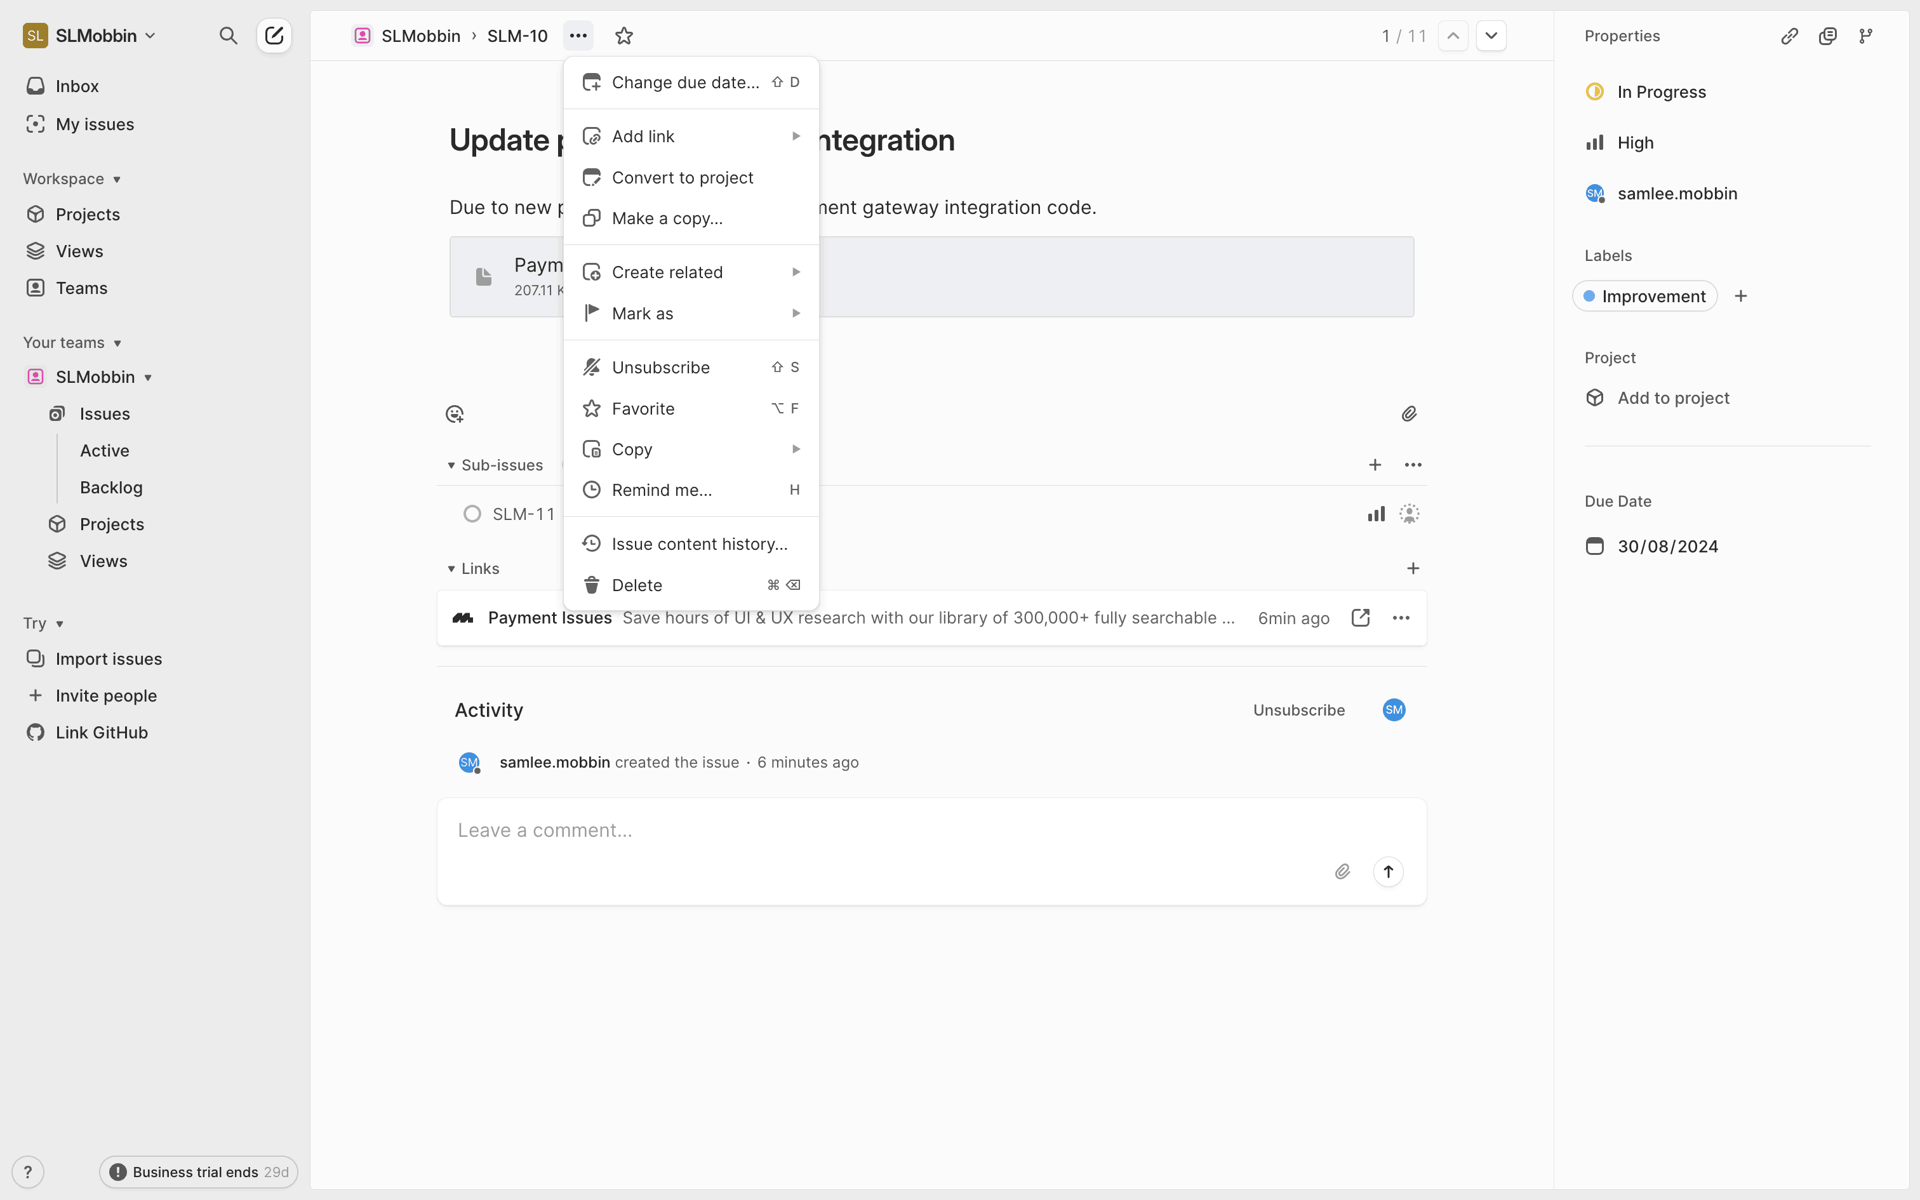Viewport: 1920px width, 1200px height.
Task: Open Payment Issues link externally
Action: click(x=1360, y=618)
